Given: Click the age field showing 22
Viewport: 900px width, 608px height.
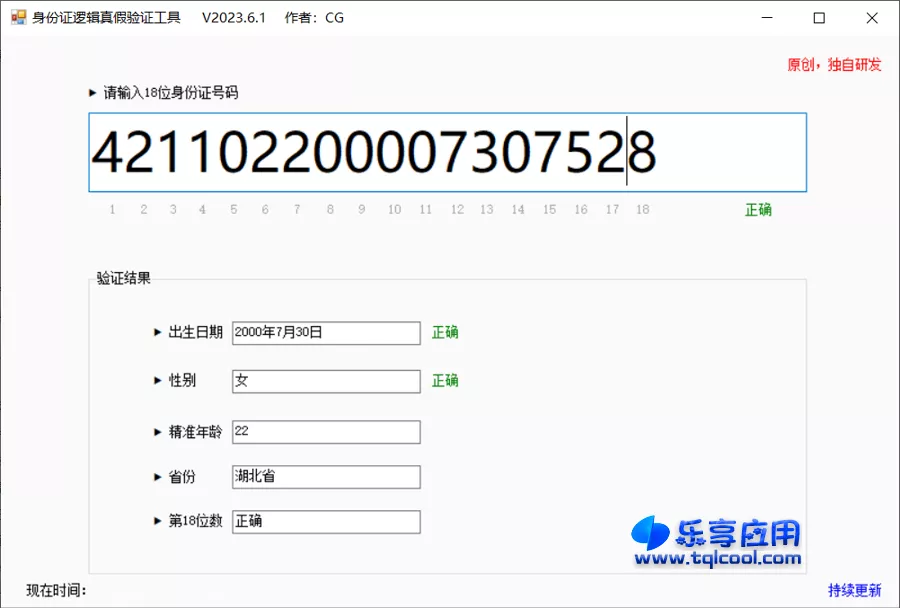Looking at the screenshot, I should [325, 431].
